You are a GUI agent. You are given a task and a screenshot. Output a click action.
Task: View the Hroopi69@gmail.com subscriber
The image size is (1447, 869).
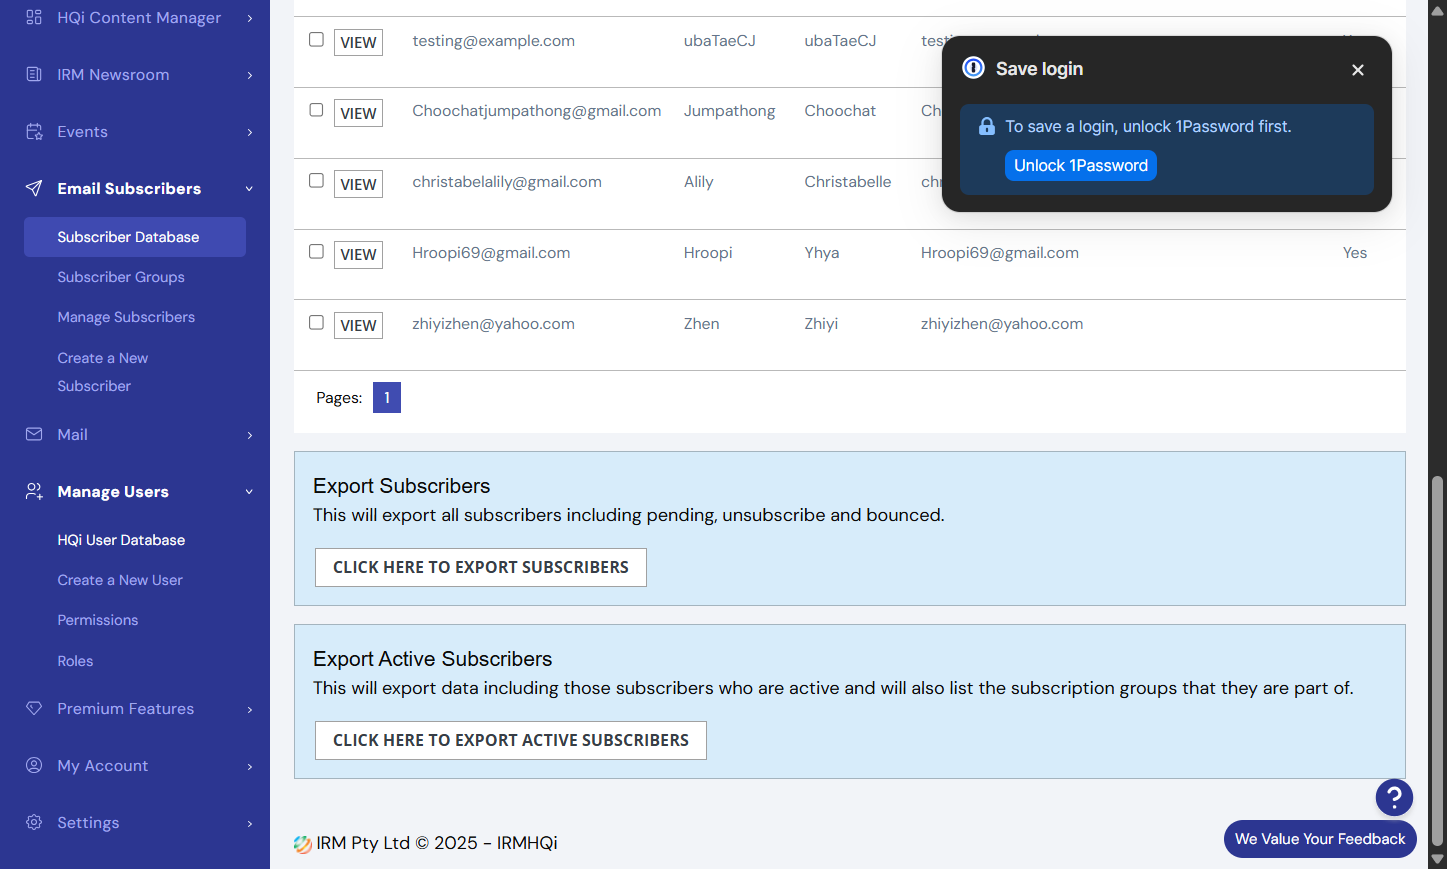click(x=358, y=254)
